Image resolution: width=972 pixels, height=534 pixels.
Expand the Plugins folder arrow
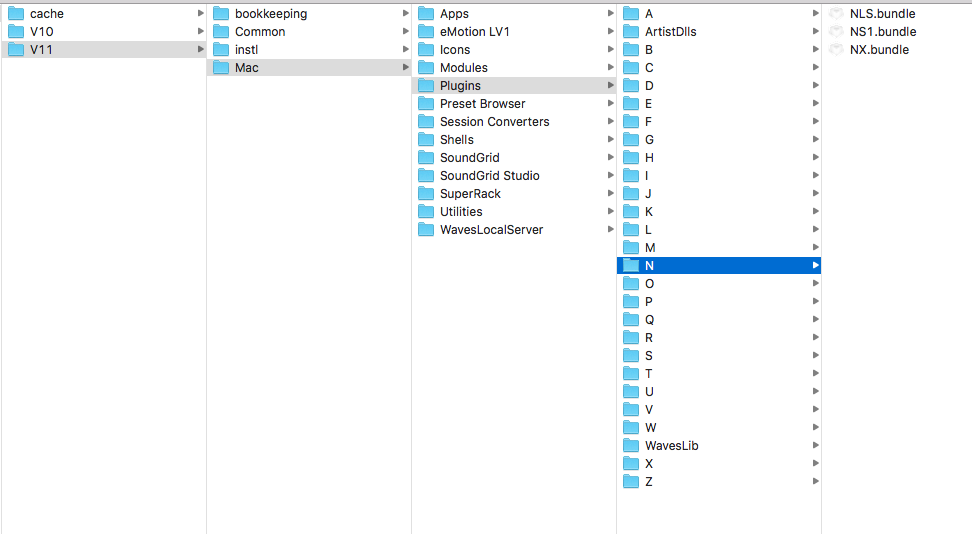point(611,85)
